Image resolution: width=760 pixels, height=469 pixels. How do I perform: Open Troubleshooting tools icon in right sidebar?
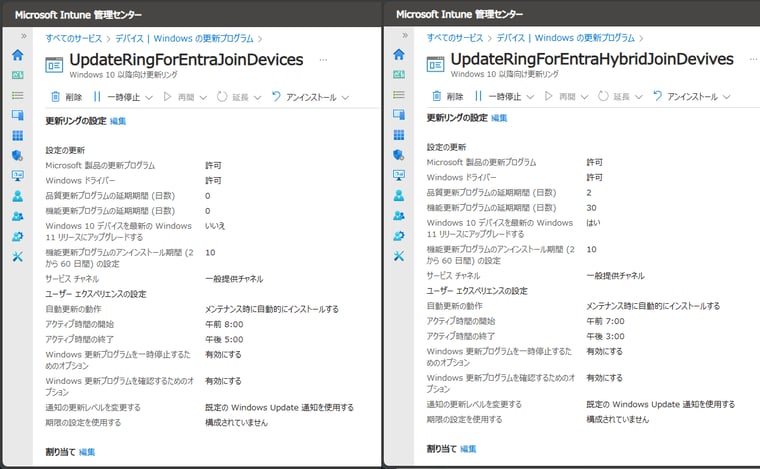pos(399,256)
